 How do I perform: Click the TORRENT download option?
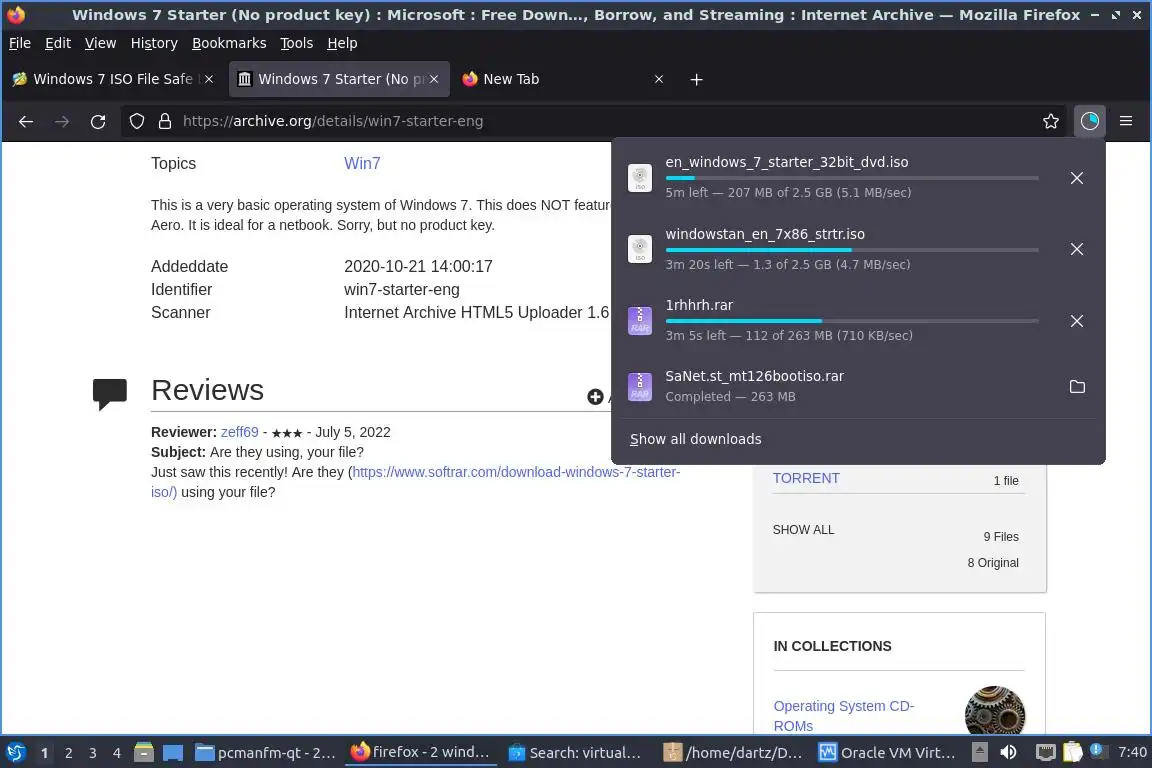tap(806, 478)
